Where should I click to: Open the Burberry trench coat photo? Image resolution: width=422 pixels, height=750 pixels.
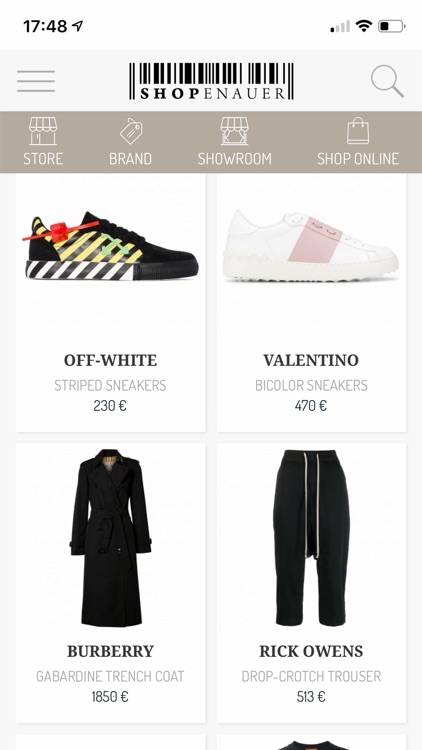point(111,538)
